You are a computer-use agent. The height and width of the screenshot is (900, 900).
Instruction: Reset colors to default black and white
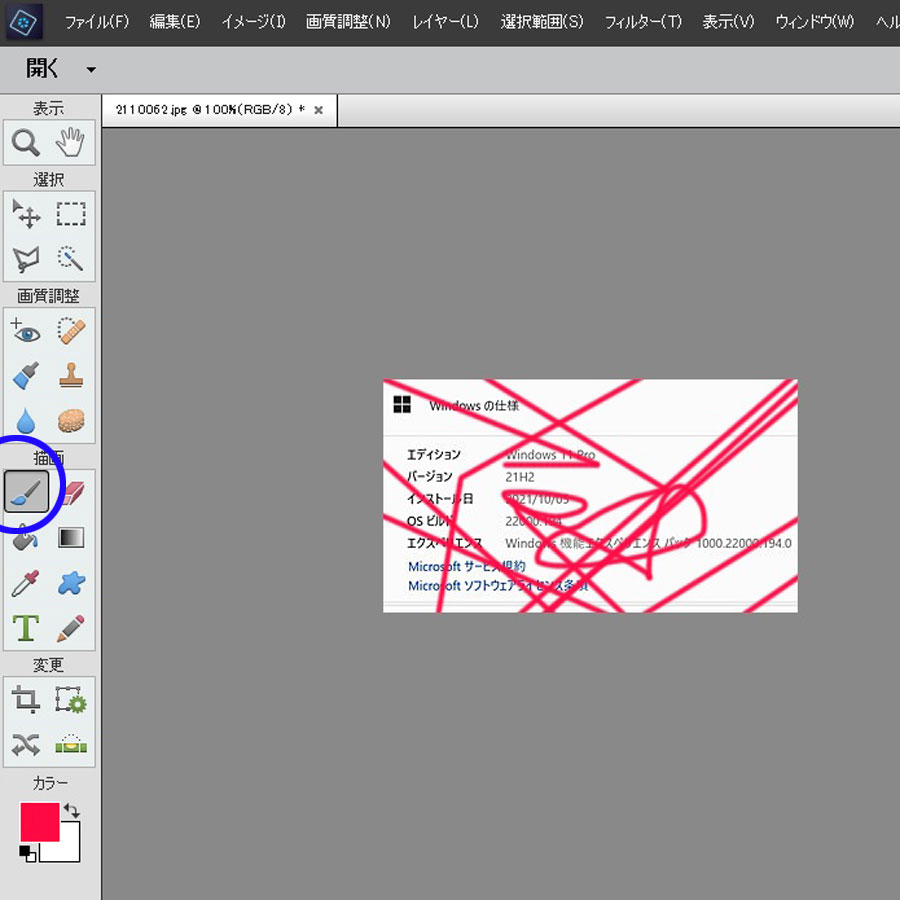coord(27,854)
